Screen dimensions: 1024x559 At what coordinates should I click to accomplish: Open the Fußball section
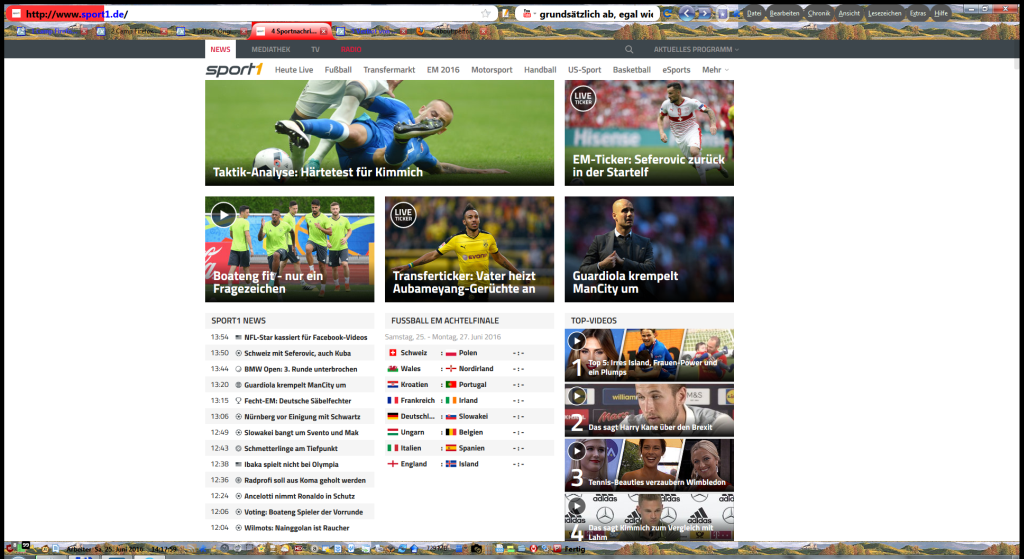[x=338, y=70]
